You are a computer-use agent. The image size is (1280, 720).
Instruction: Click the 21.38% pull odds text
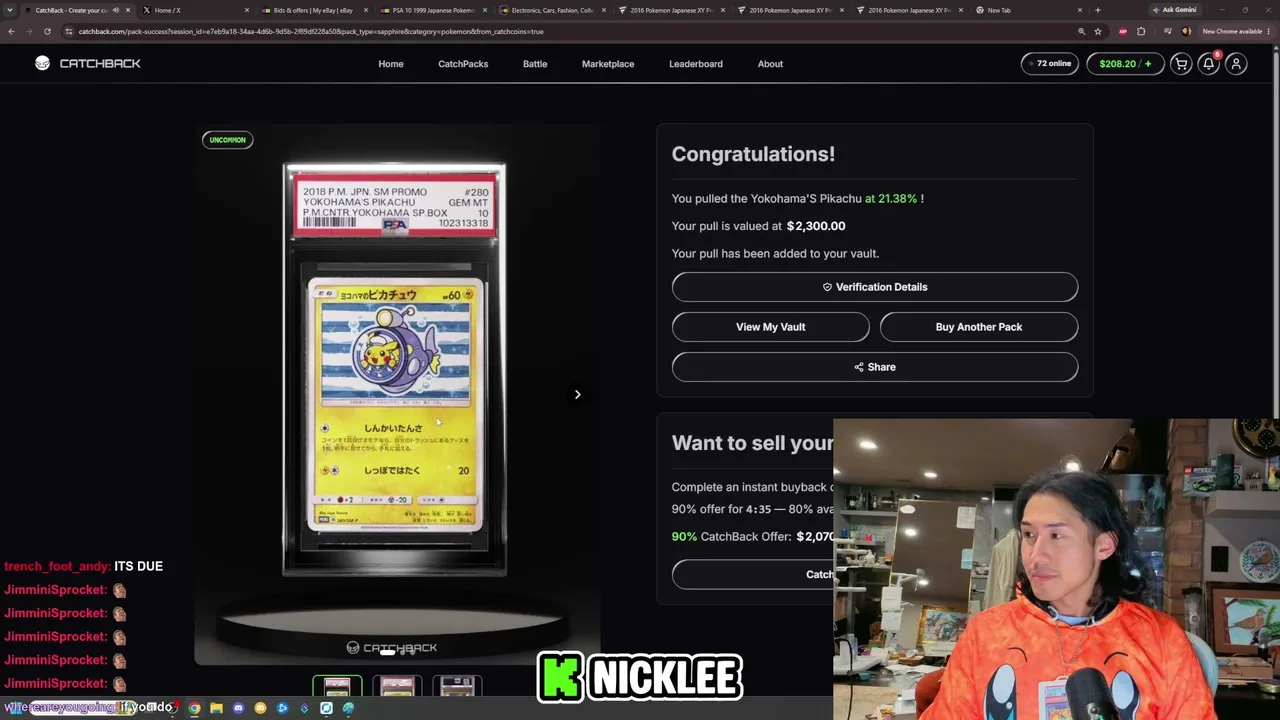tap(891, 198)
